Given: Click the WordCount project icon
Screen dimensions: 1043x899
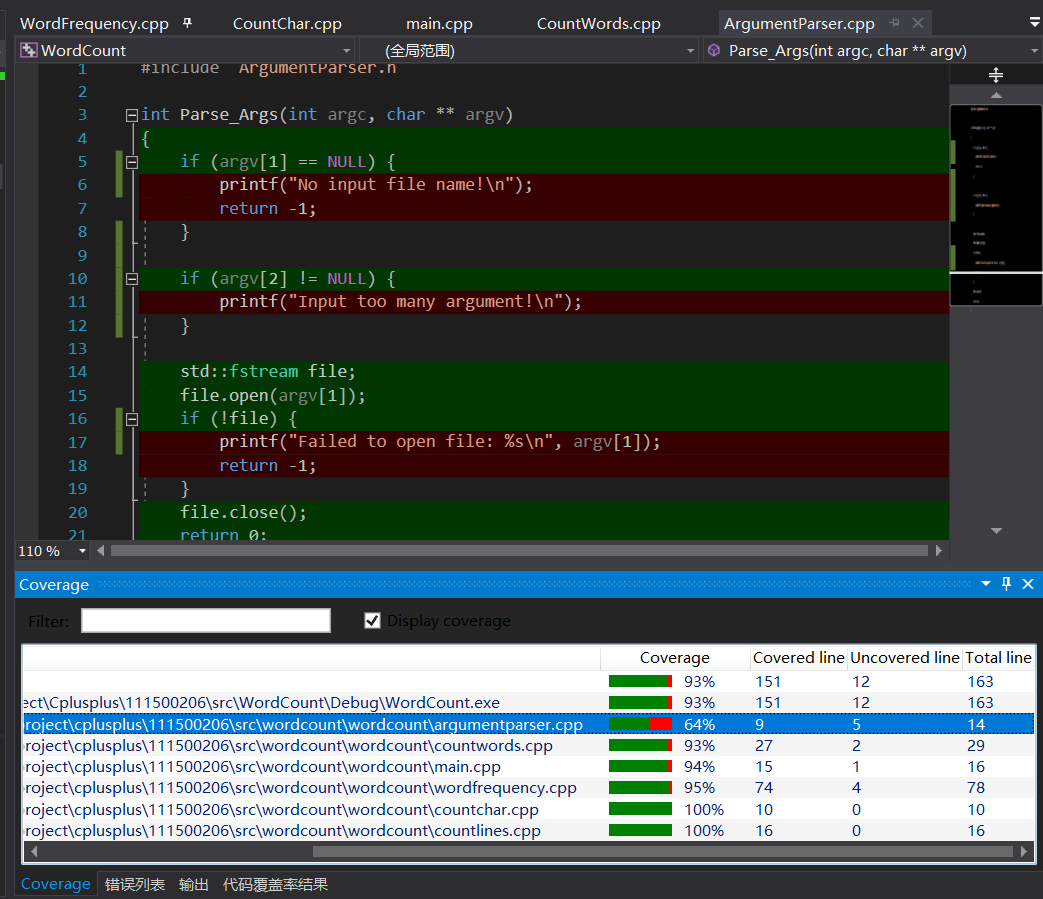Looking at the screenshot, I should [x=29, y=51].
